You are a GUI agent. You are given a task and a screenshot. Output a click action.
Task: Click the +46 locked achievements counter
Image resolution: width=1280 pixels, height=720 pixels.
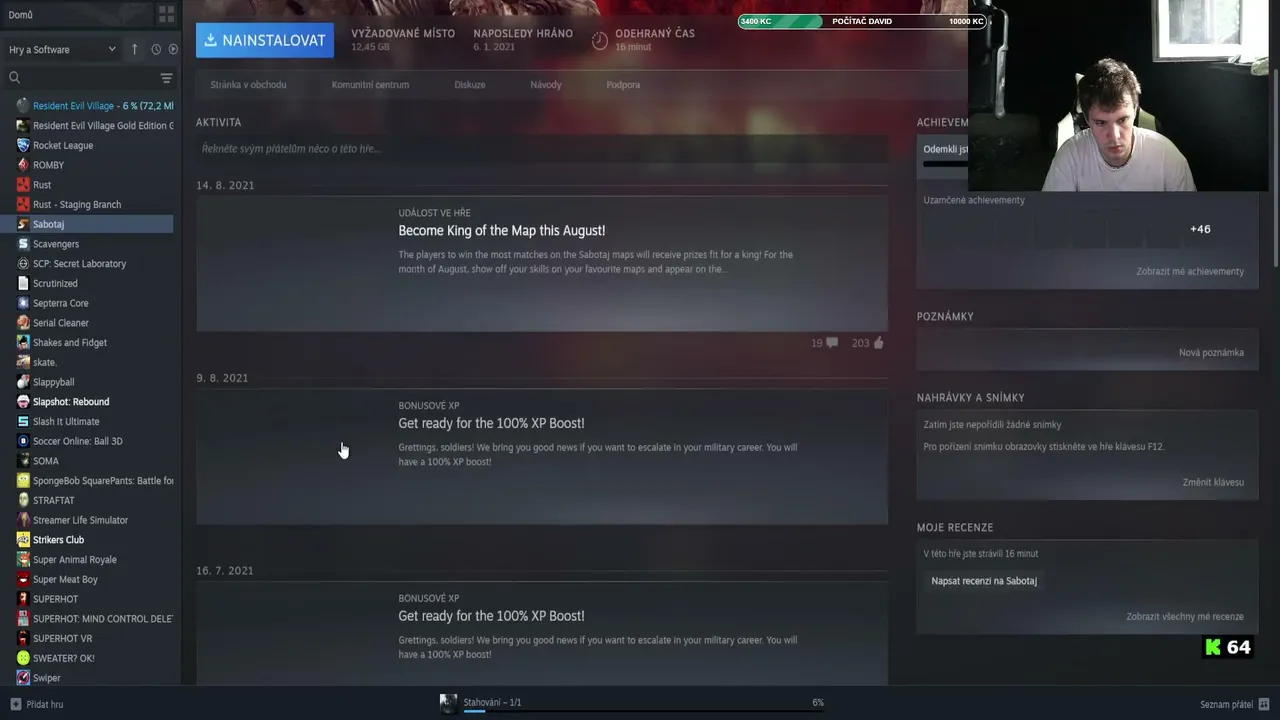[x=1200, y=229]
